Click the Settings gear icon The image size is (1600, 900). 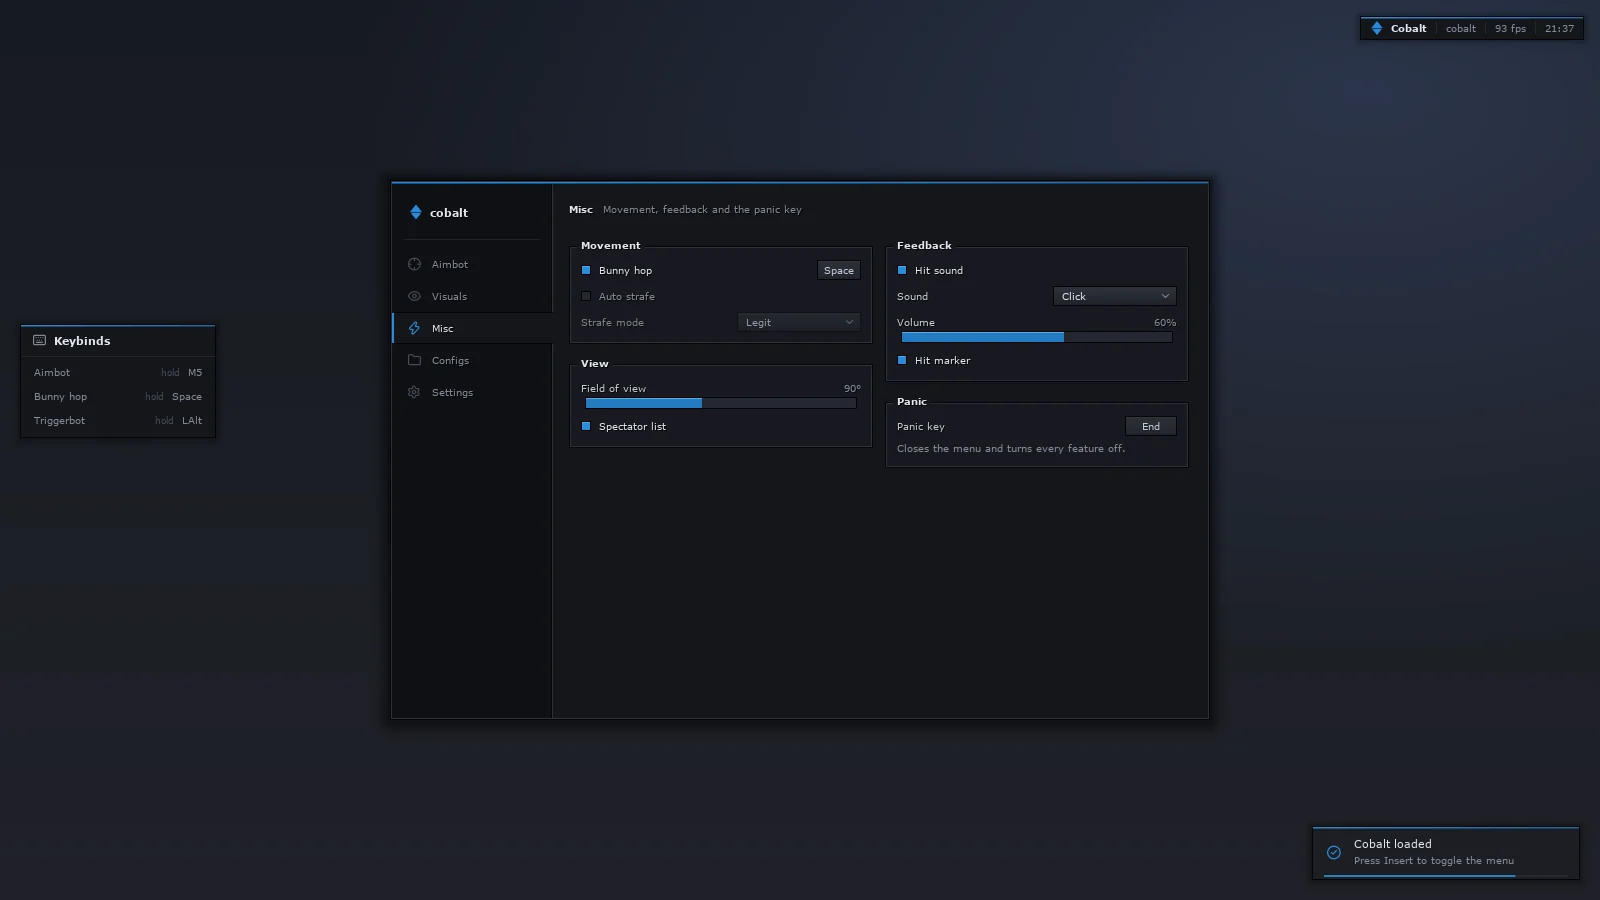pyautogui.click(x=414, y=392)
